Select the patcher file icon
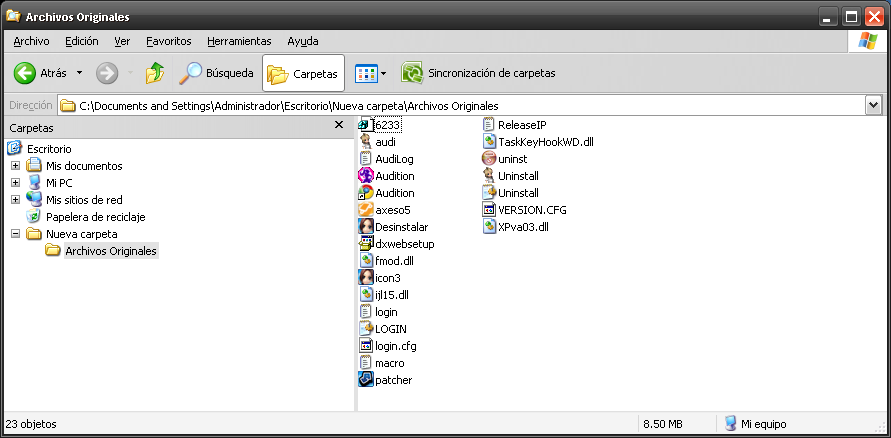 pos(365,380)
